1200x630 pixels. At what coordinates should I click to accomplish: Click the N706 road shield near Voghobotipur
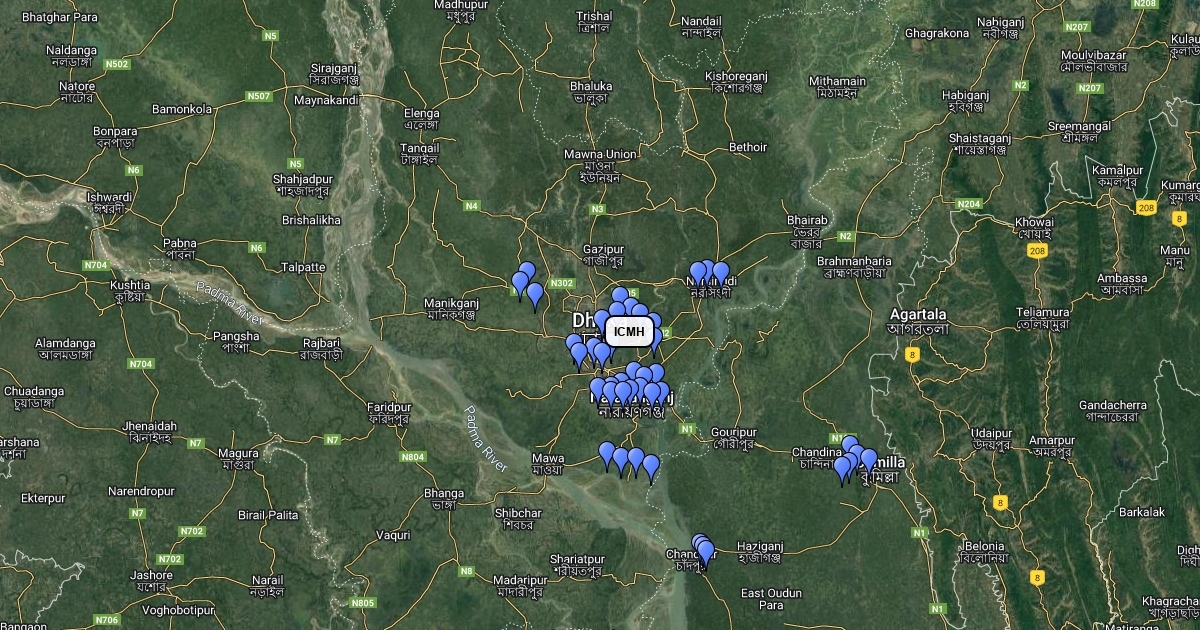[x=107, y=620]
